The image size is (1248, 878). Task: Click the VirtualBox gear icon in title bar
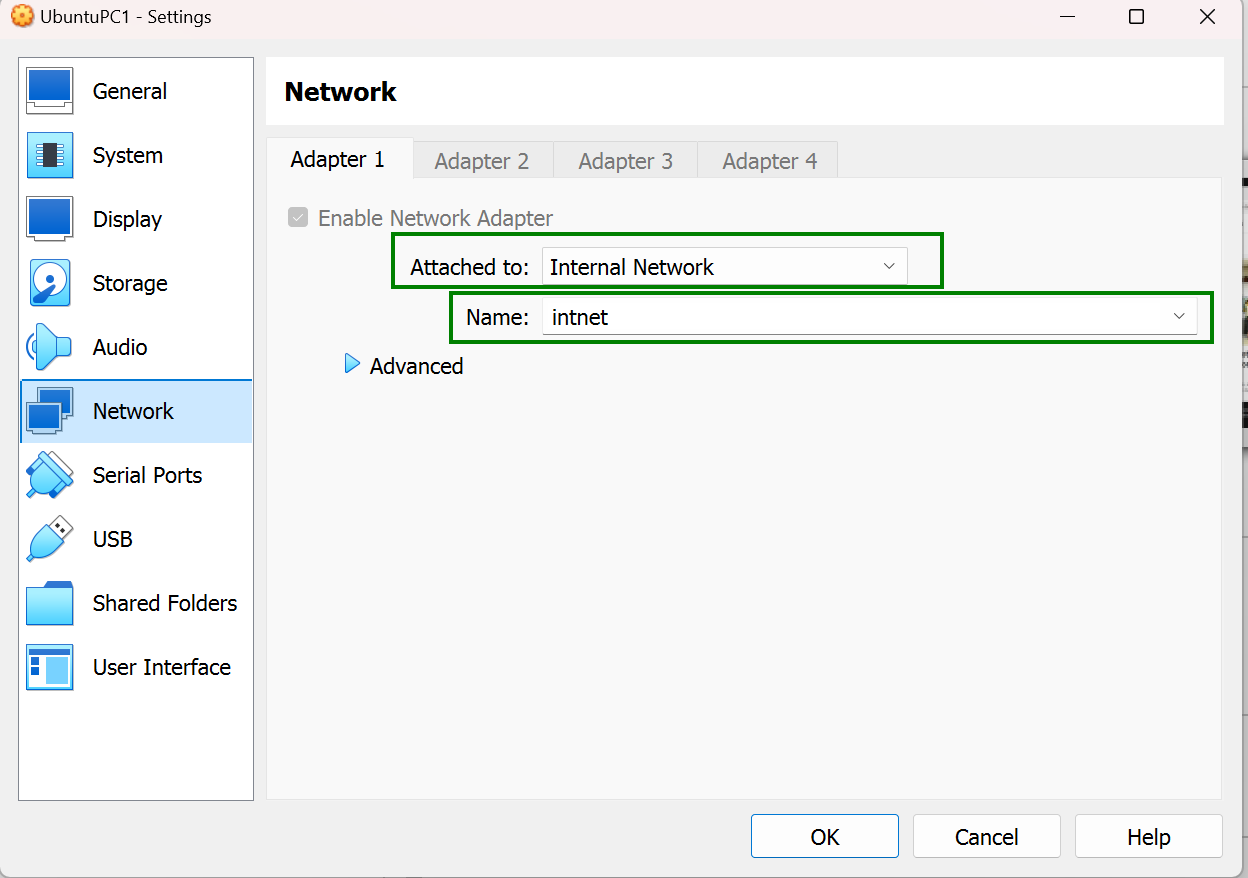(22, 16)
